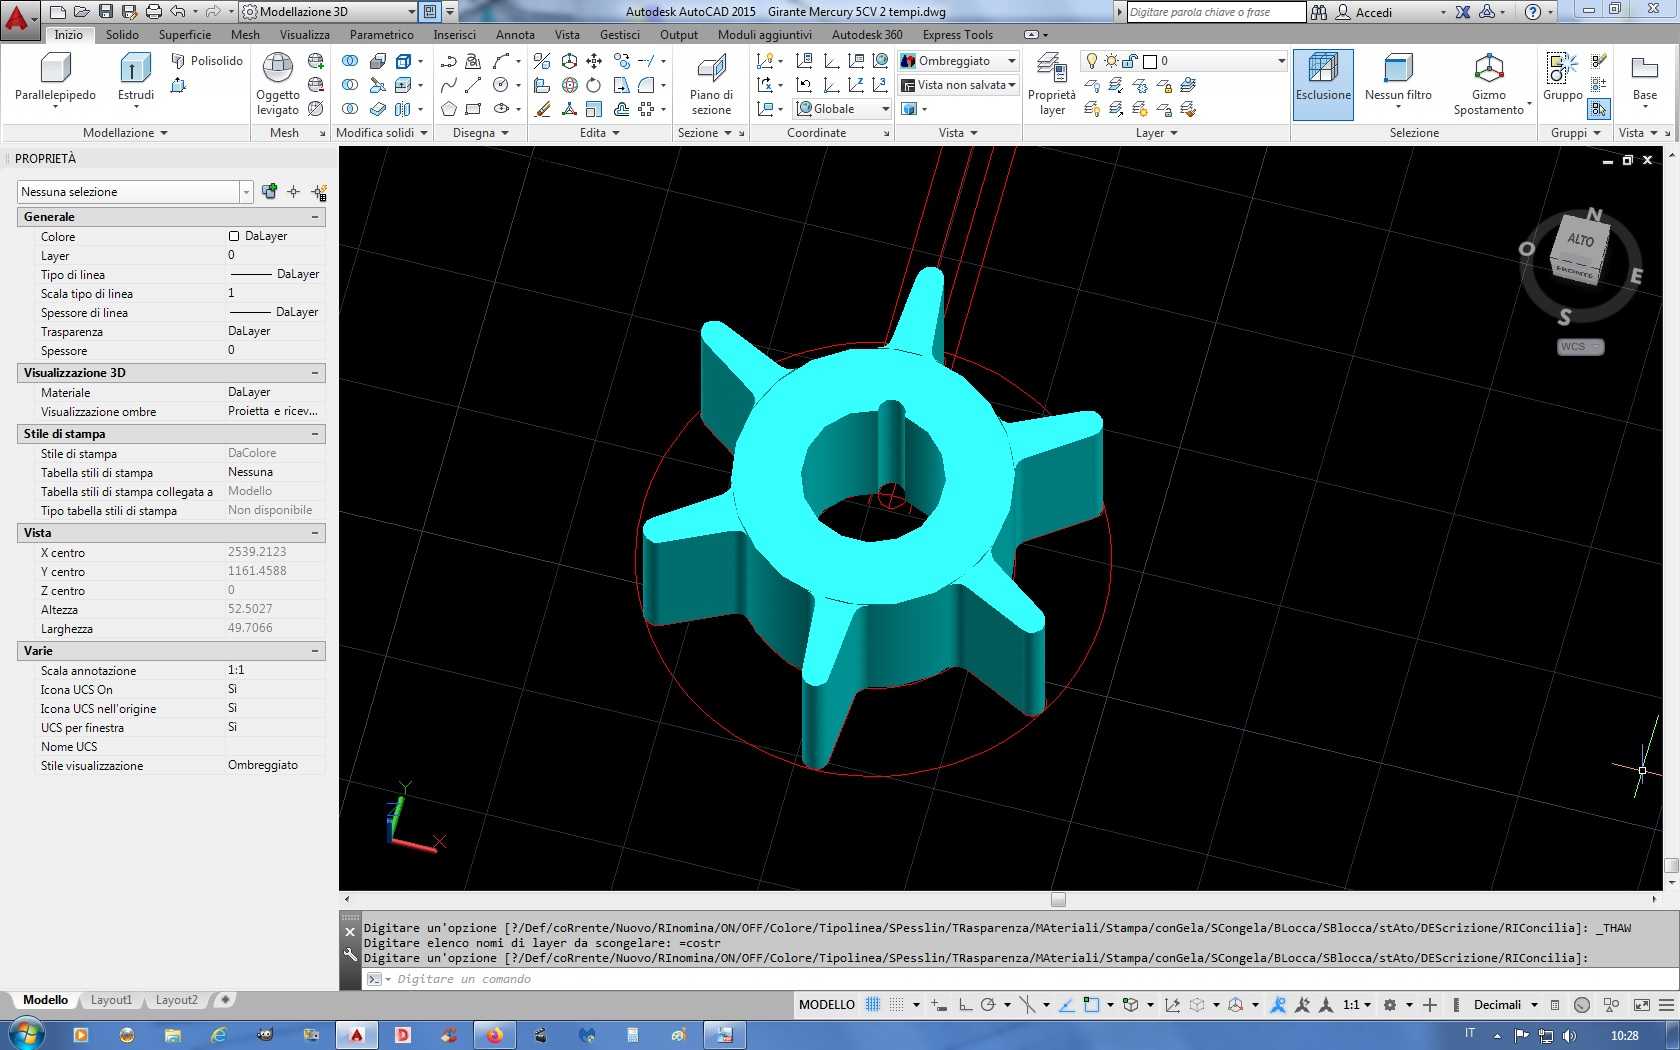The width and height of the screenshot is (1680, 1050).
Task: Choose the Polisolido tool
Action: click(207, 61)
